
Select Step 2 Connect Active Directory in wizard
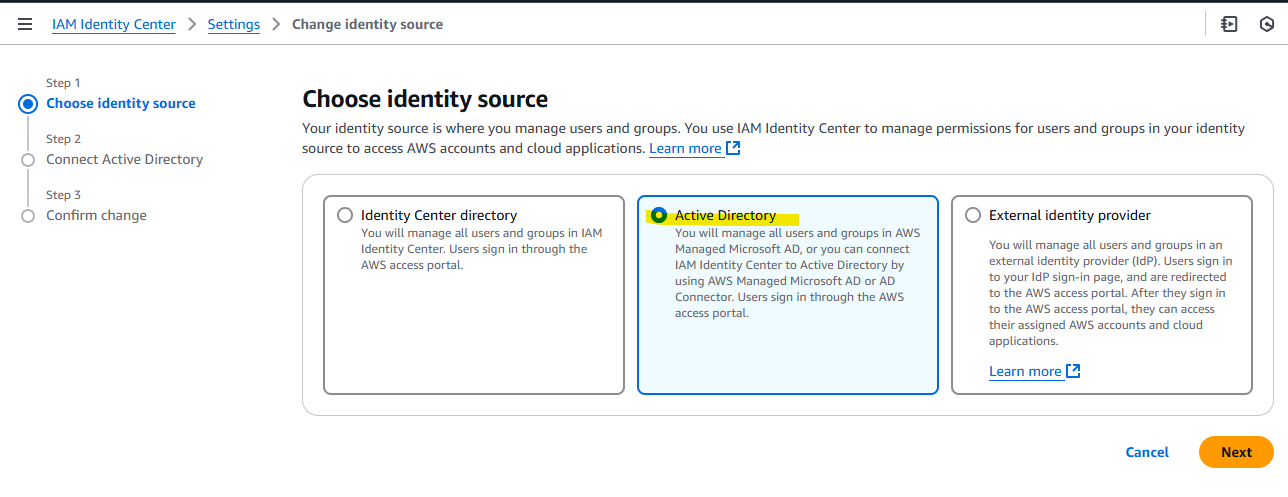[124, 159]
